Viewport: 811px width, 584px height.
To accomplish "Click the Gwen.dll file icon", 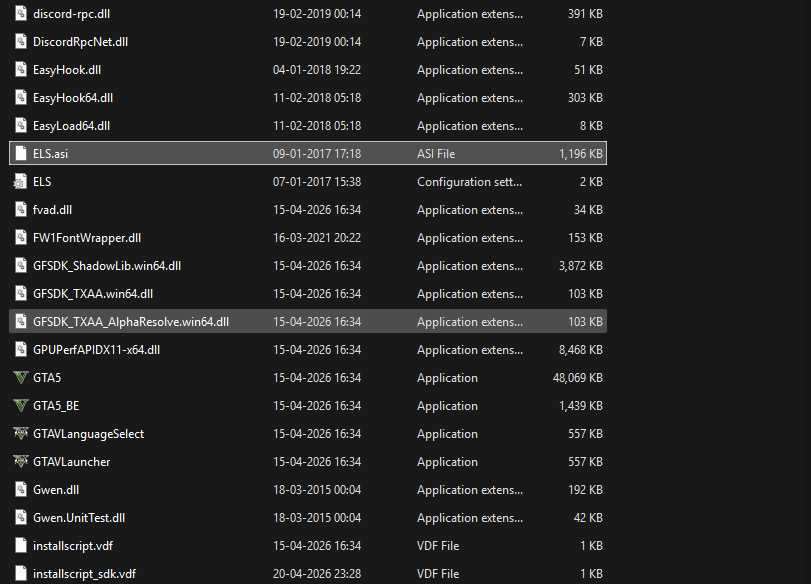I will pyautogui.click(x=21, y=489).
